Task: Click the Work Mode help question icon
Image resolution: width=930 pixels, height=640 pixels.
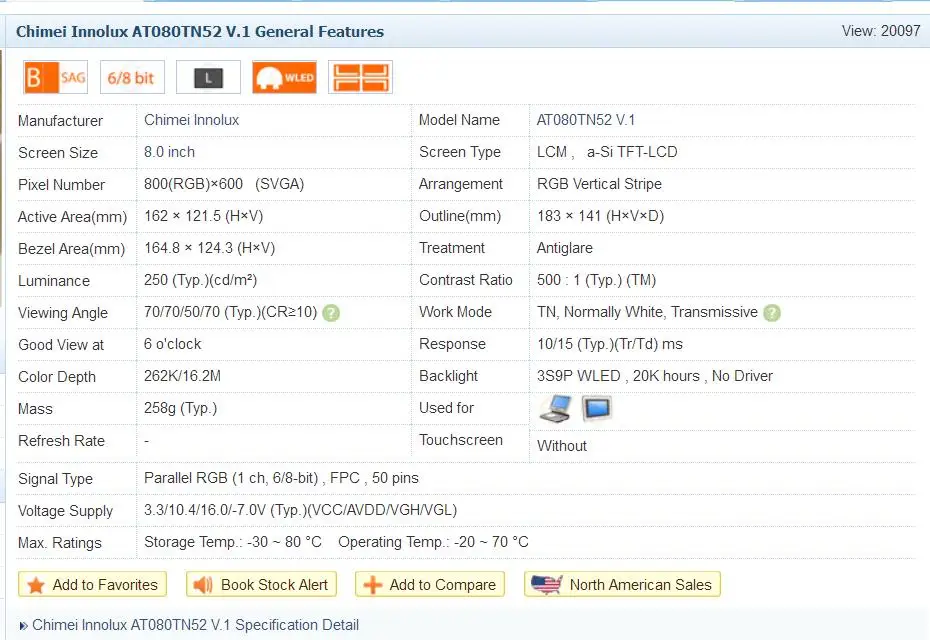Action: click(x=772, y=313)
